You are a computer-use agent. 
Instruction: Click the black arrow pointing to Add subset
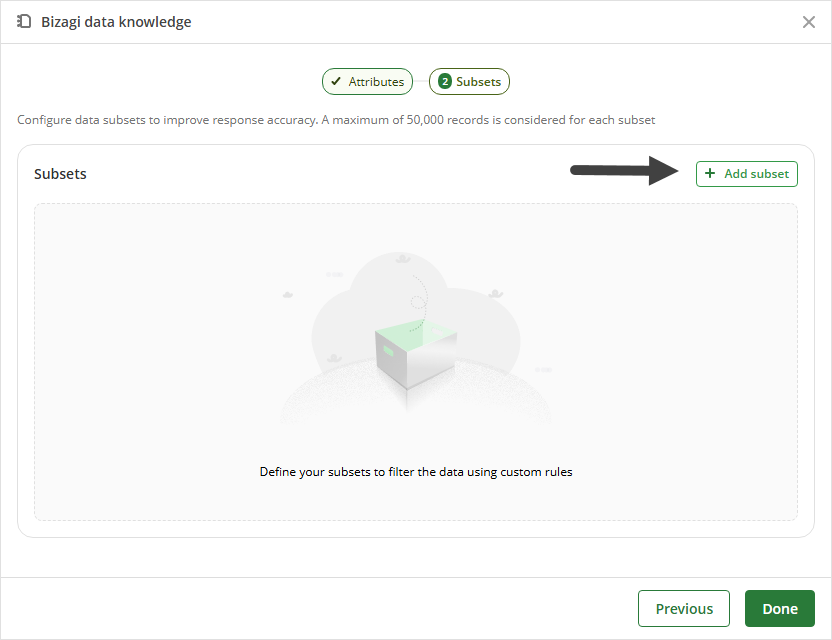pyautogui.click(x=625, y=170)
